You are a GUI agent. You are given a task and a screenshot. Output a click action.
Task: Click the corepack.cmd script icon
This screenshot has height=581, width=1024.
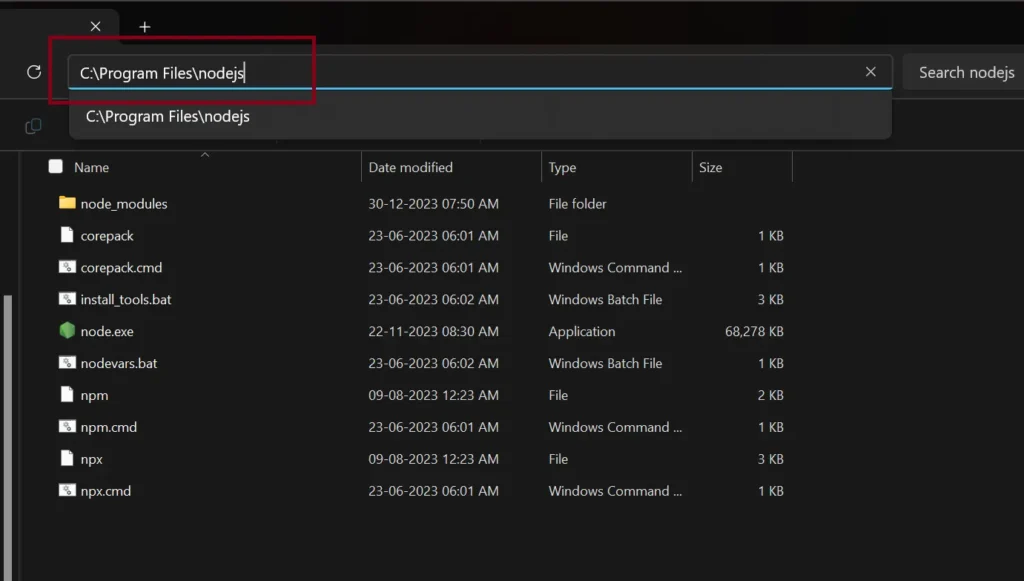(67, 267)
